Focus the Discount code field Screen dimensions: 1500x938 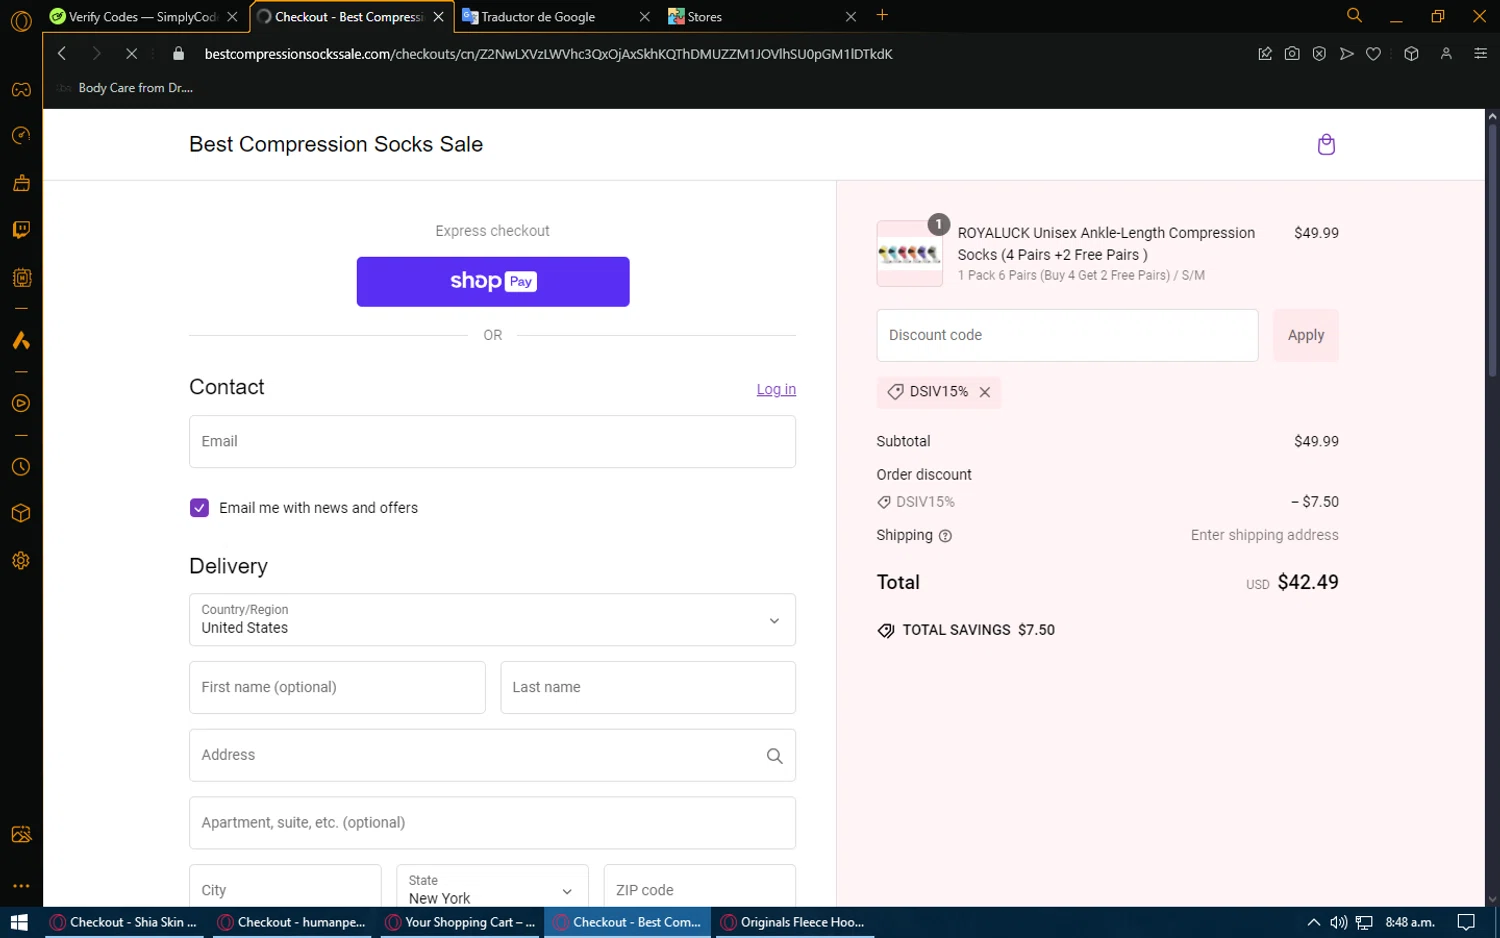pos(1067,335)
